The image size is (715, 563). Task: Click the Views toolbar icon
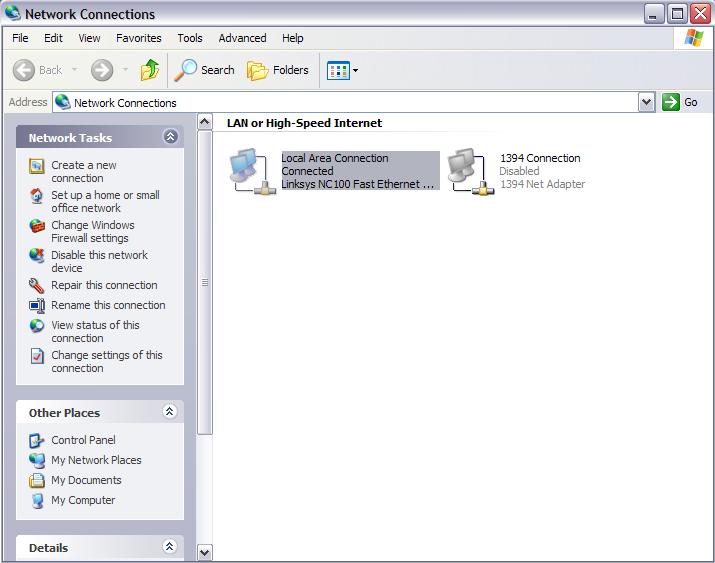click(338, 70)
